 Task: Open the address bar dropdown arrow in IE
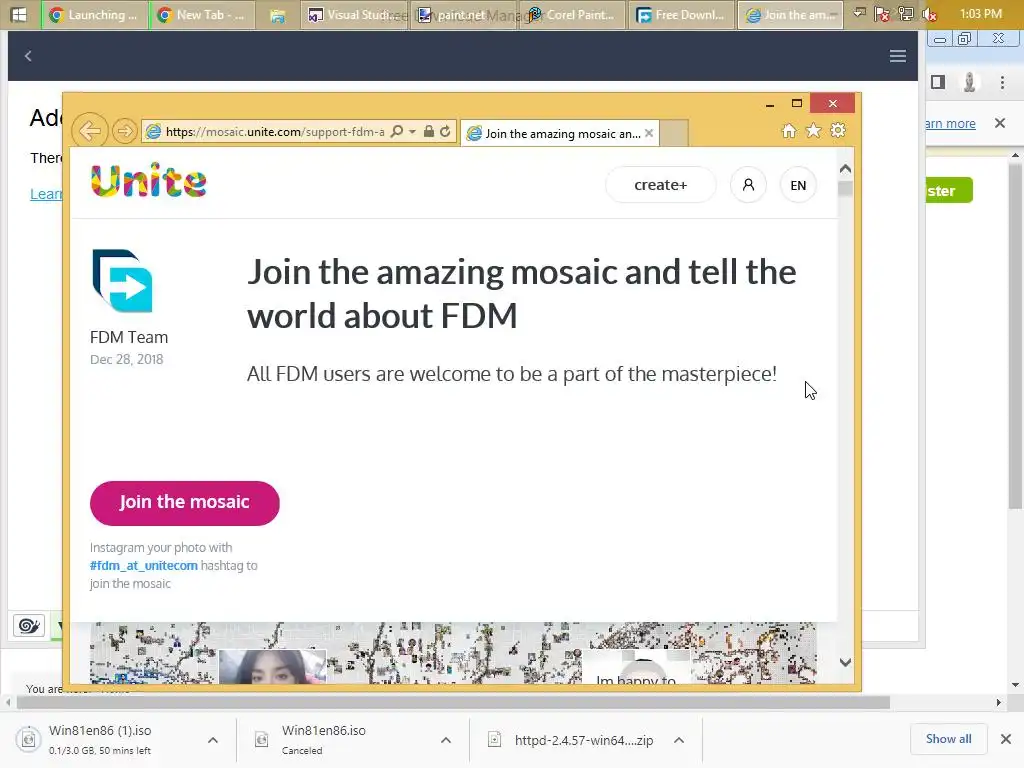[x=412, y=131]
